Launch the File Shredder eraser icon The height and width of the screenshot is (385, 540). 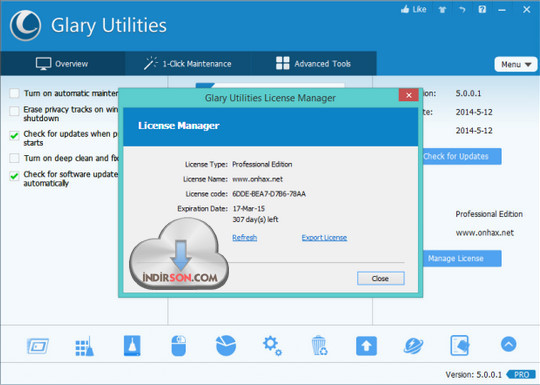tap(460, 345)
